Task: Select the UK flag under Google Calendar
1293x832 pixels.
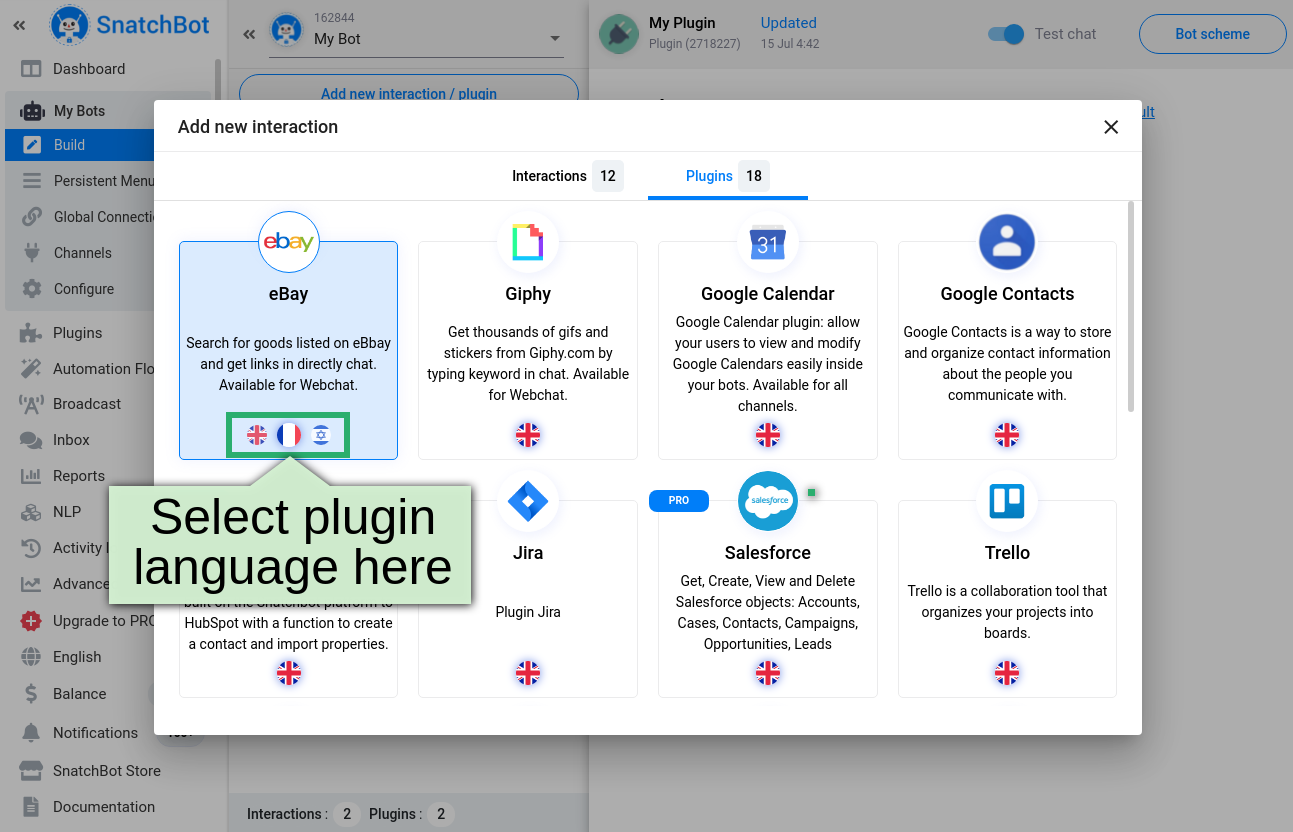Action: coord(768,435)
